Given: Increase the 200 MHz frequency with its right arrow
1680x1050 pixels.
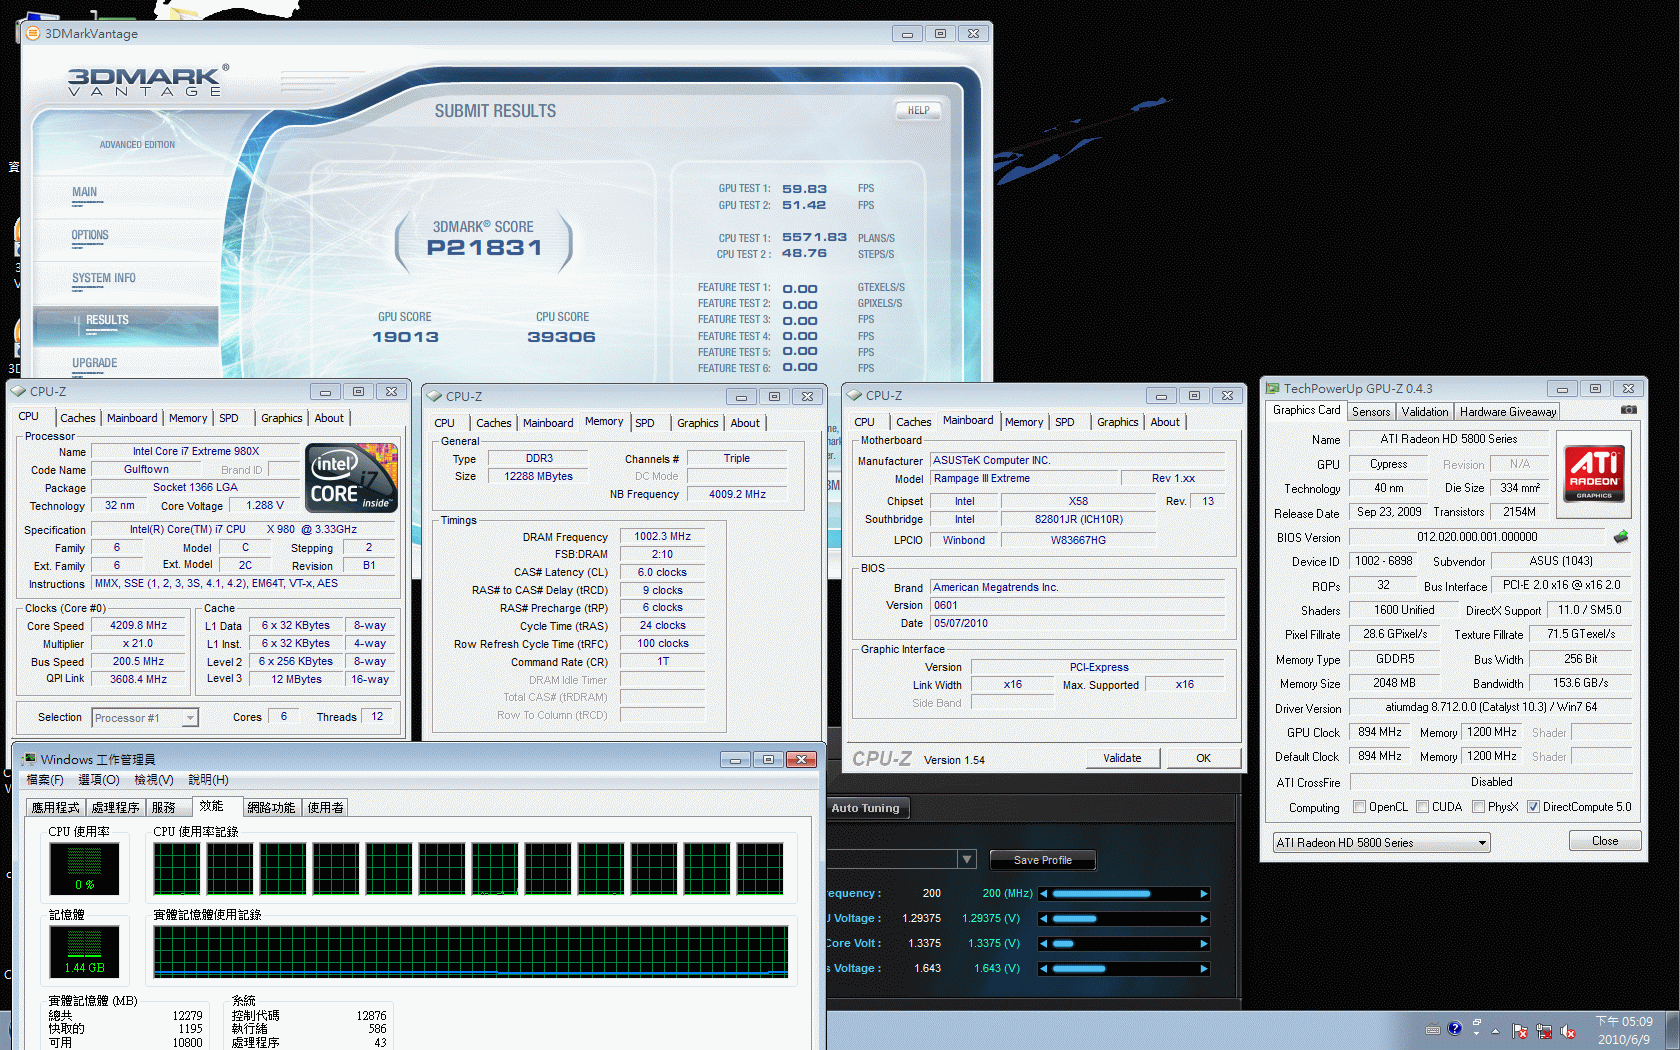Looking at the screenshot, I should pos(1204,894).
